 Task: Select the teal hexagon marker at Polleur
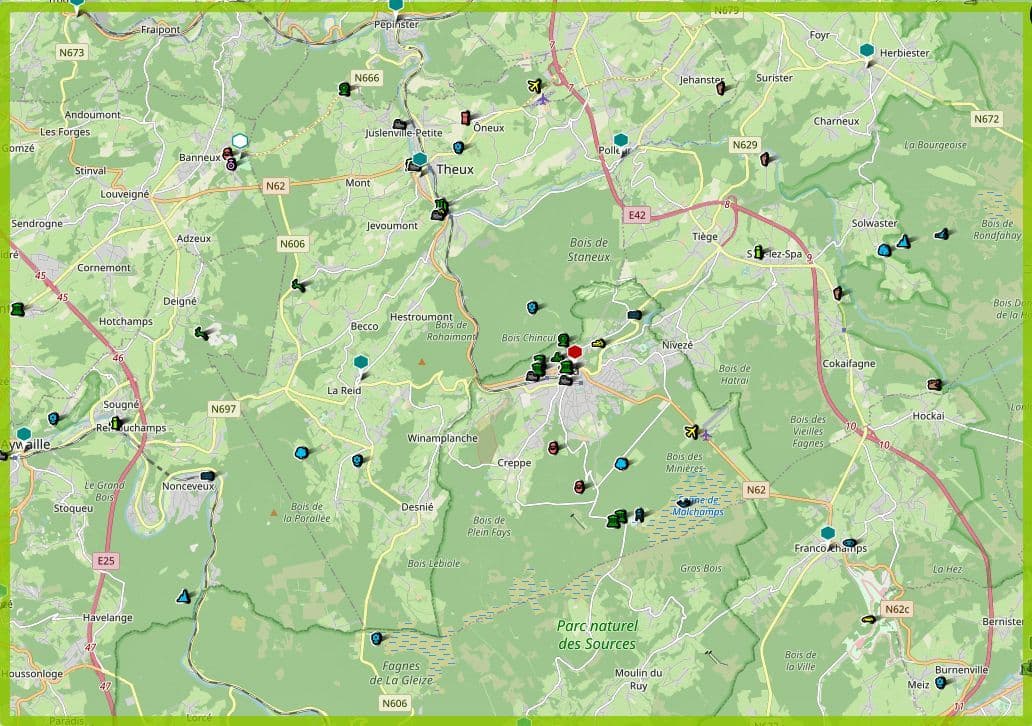622,140
